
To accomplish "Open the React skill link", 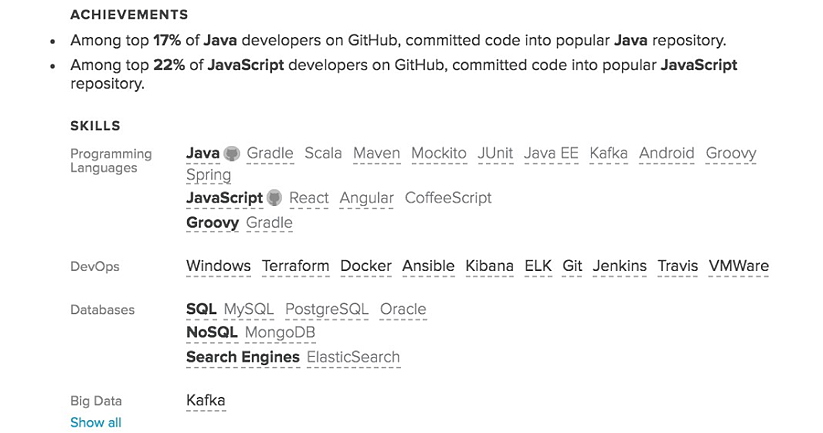I will 309,198.
